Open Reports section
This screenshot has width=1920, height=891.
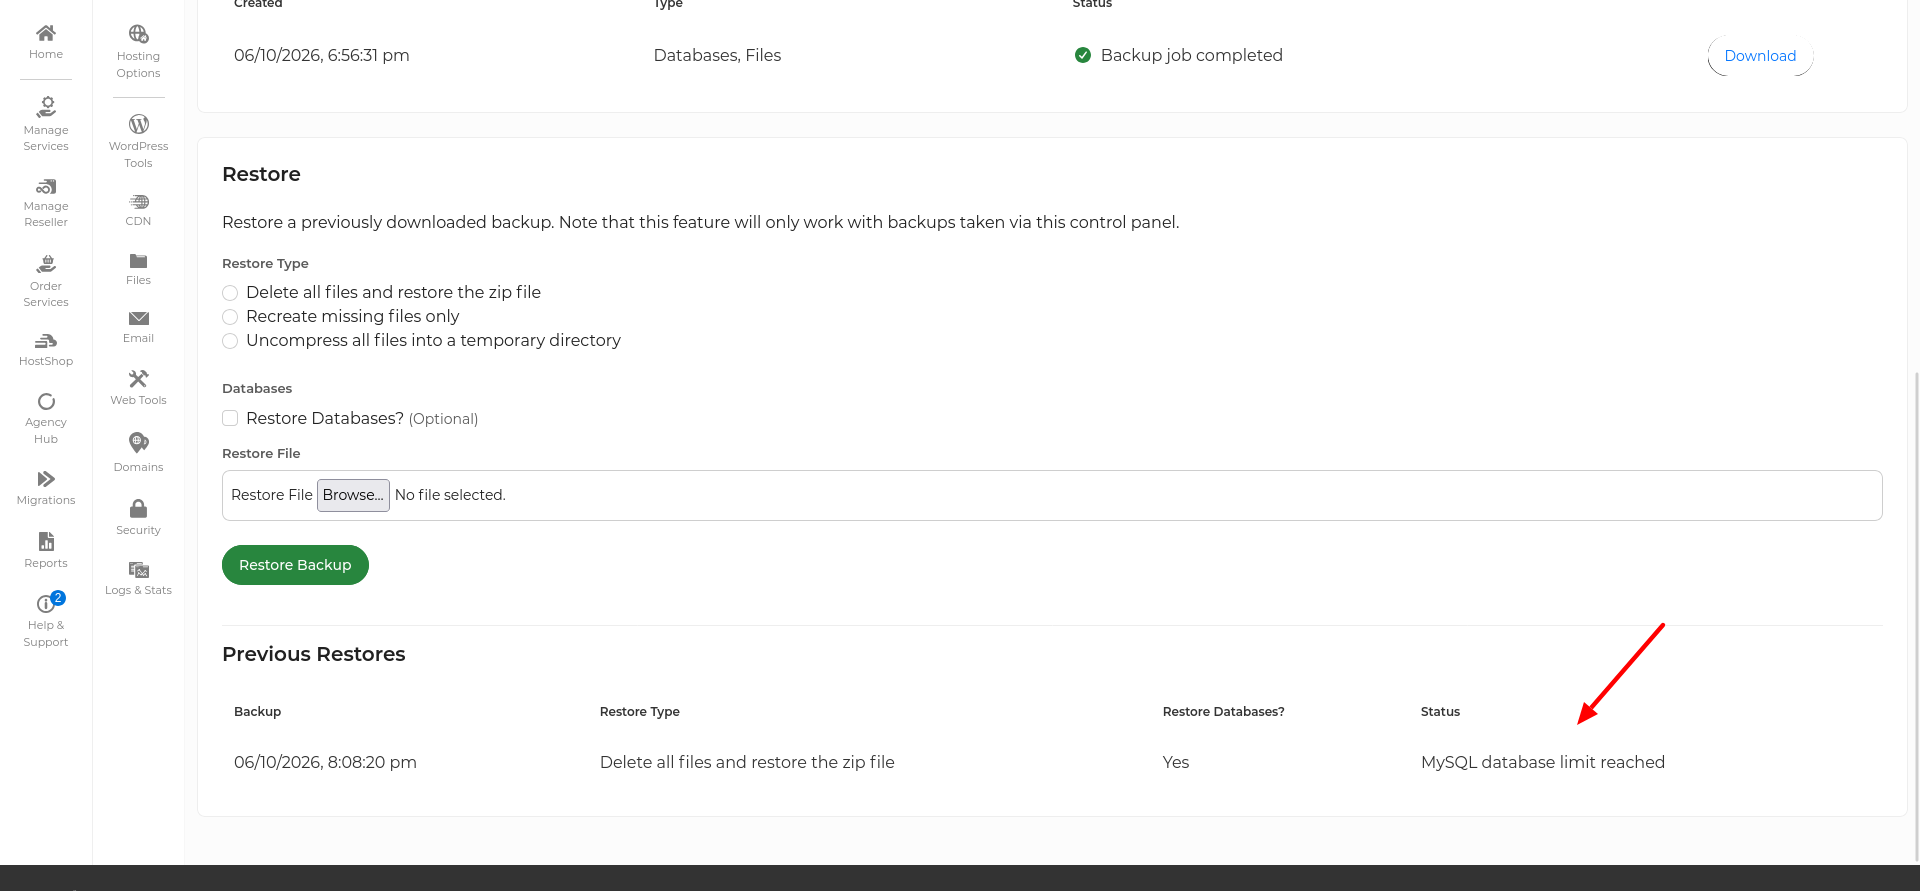click(46, 550)
